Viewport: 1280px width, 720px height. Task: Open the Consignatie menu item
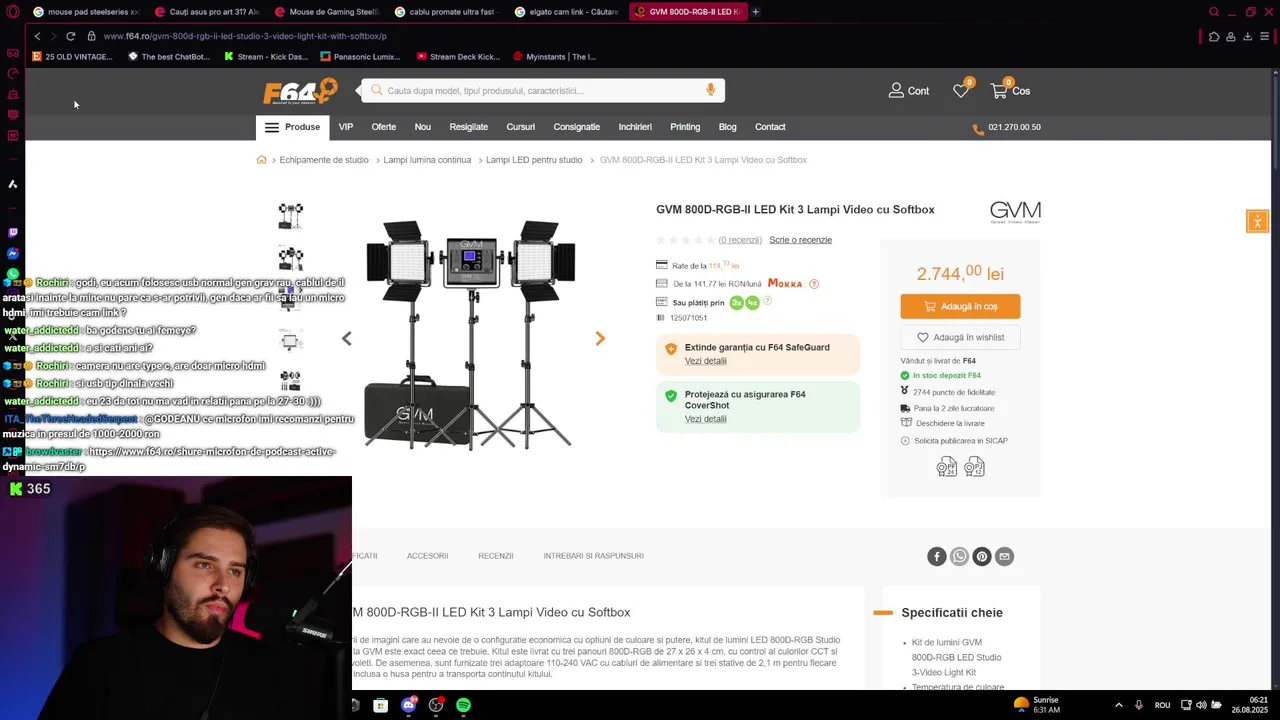577,127
